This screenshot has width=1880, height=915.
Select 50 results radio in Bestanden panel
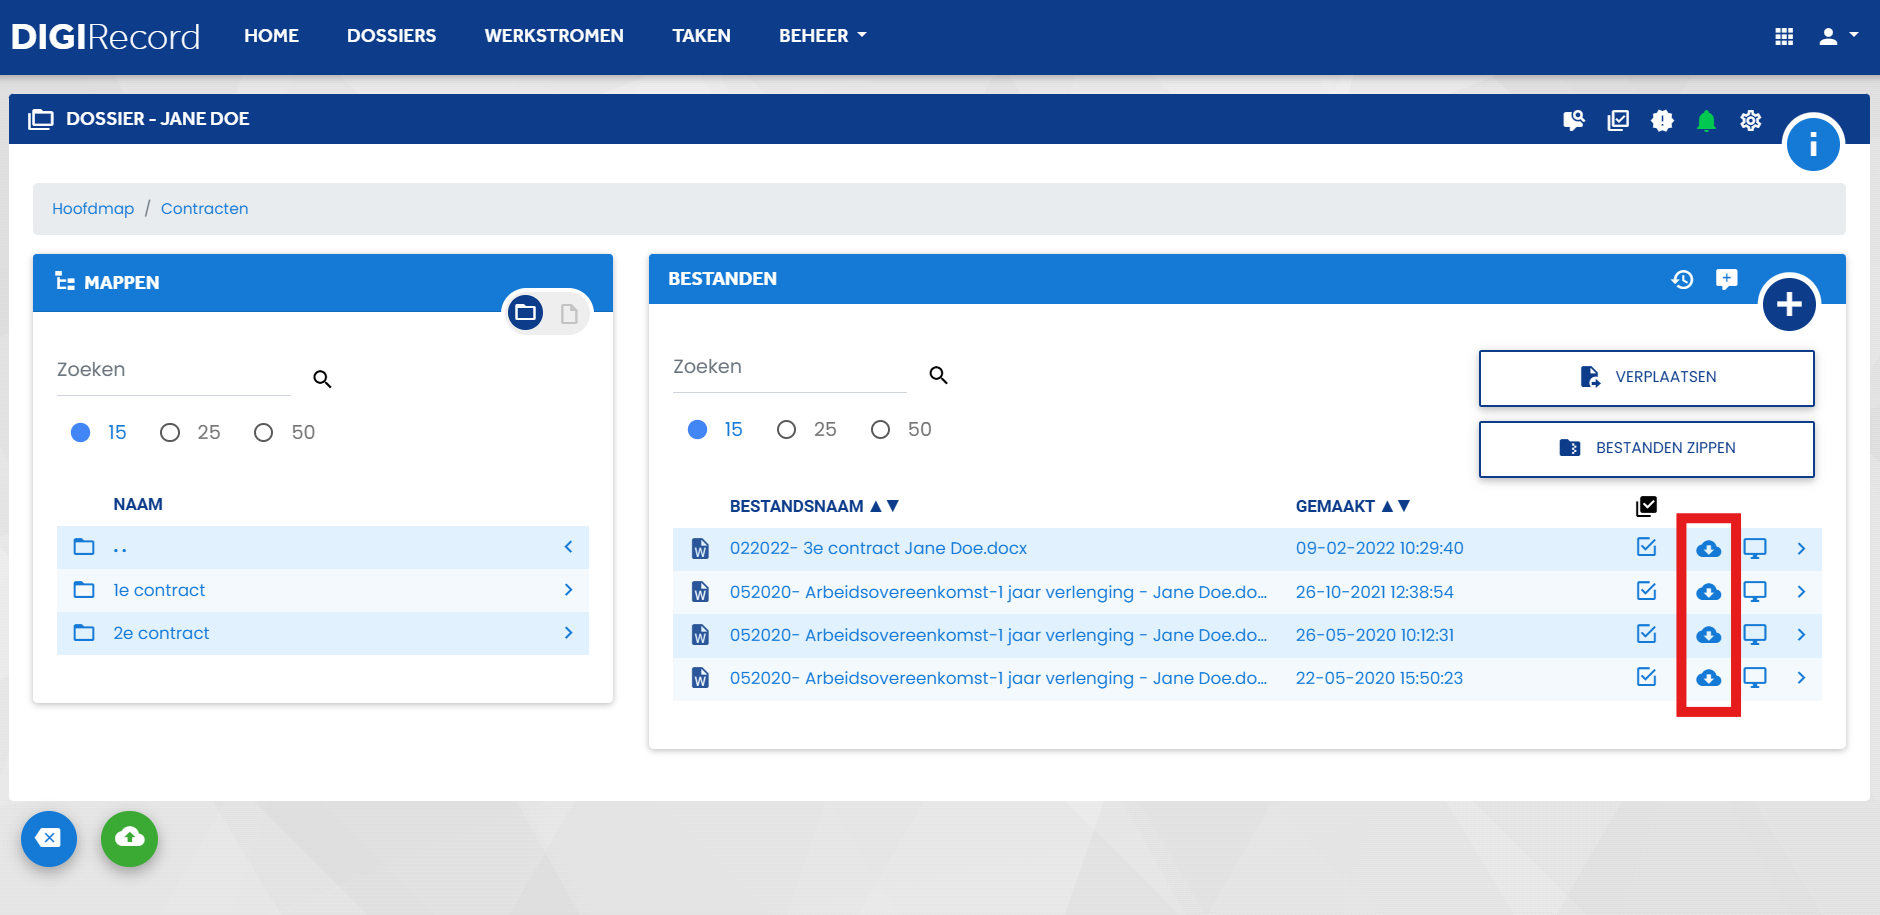(880, 429)
